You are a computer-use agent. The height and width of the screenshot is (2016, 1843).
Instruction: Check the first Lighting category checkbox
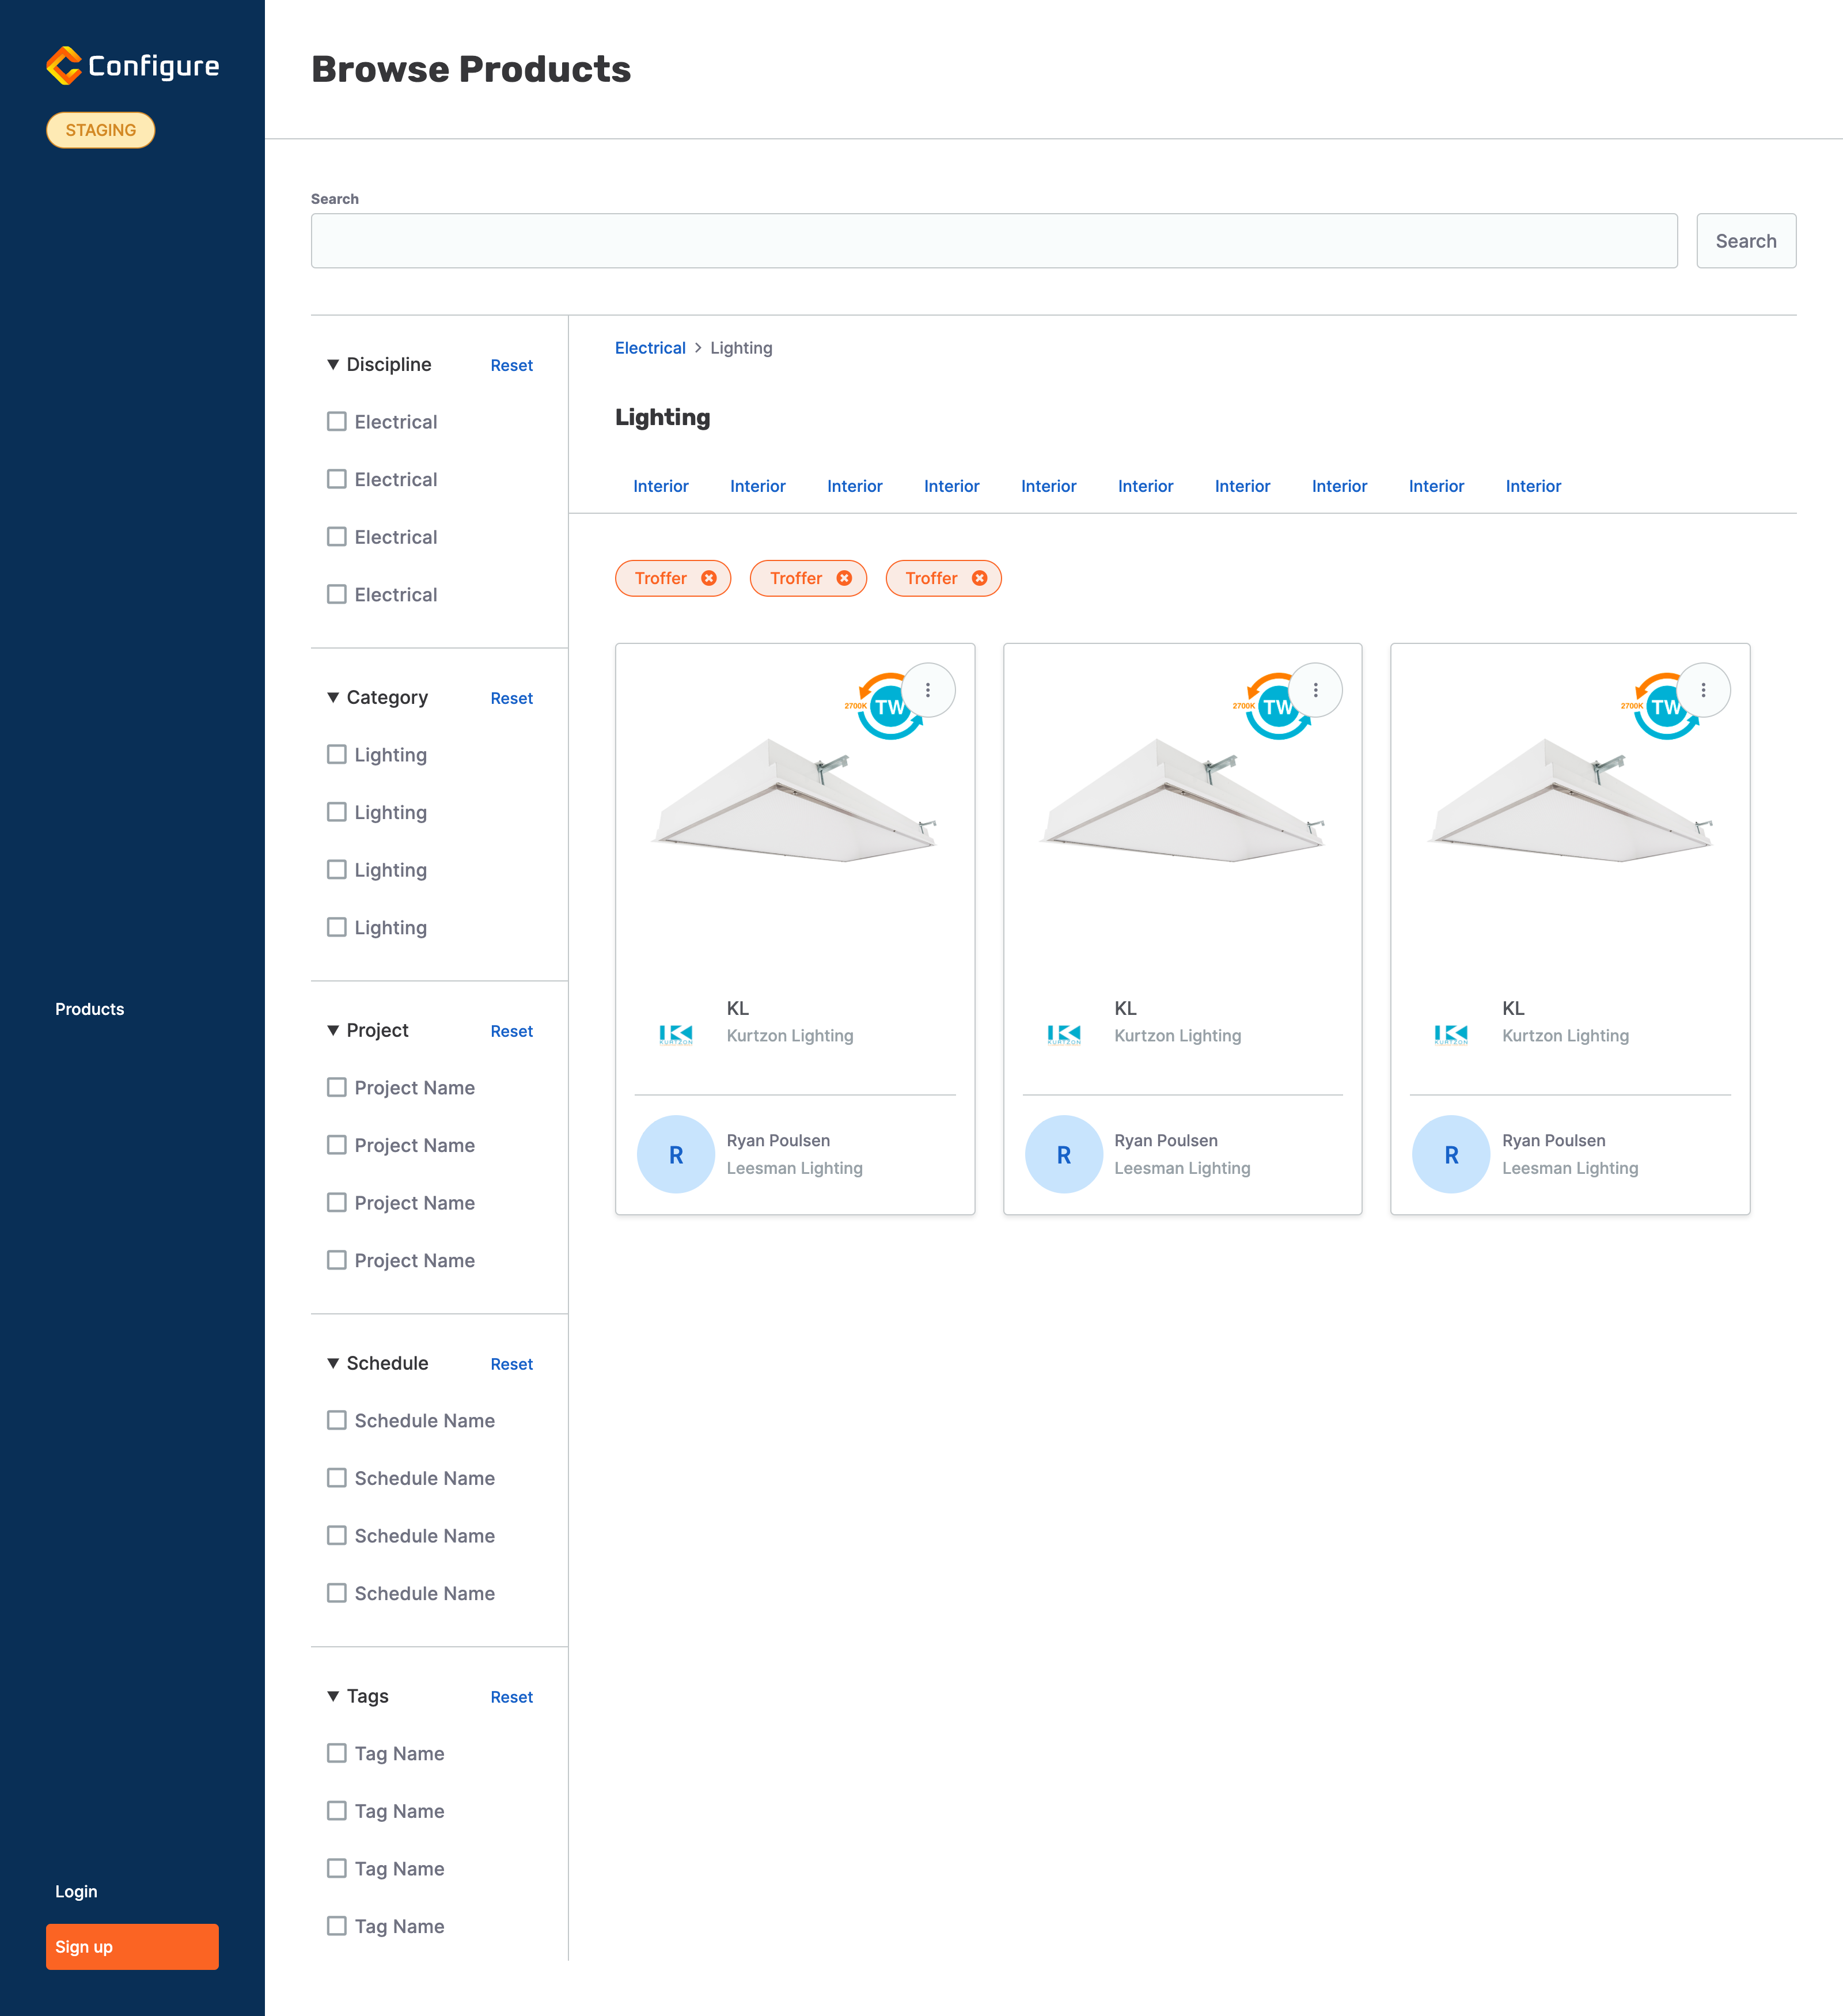337,755
